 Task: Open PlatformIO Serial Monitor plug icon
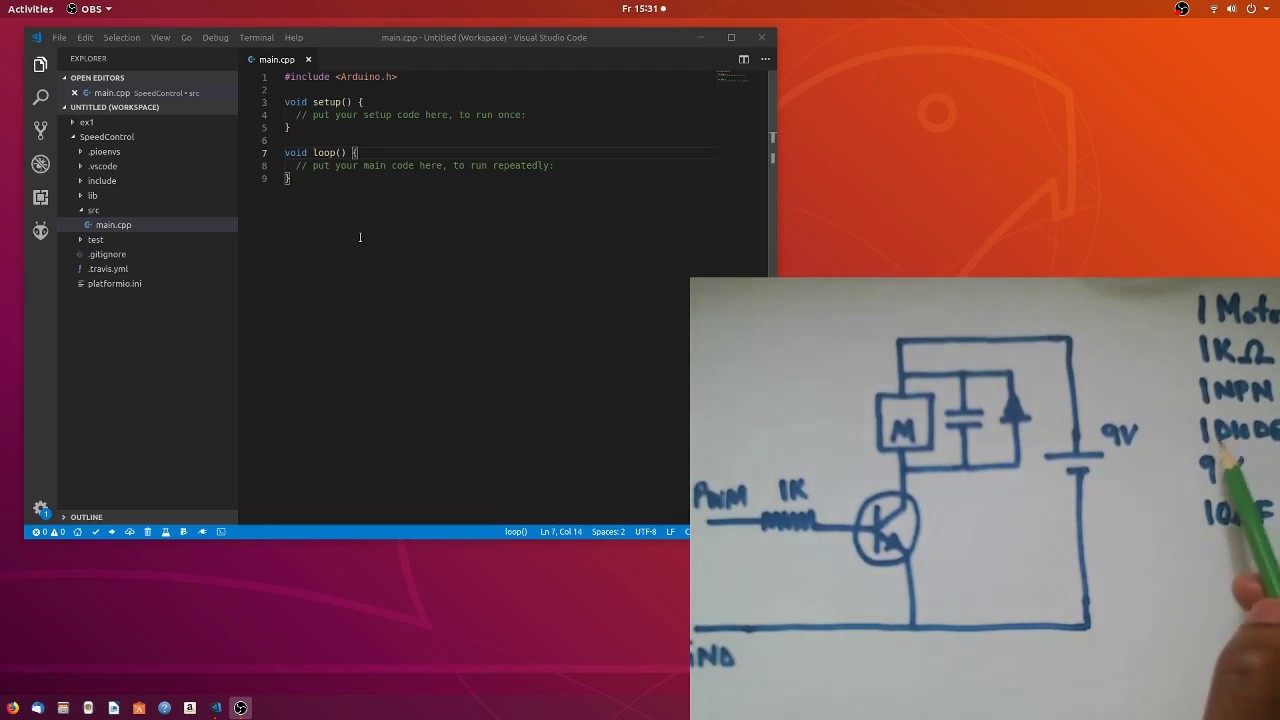(202, 532)
